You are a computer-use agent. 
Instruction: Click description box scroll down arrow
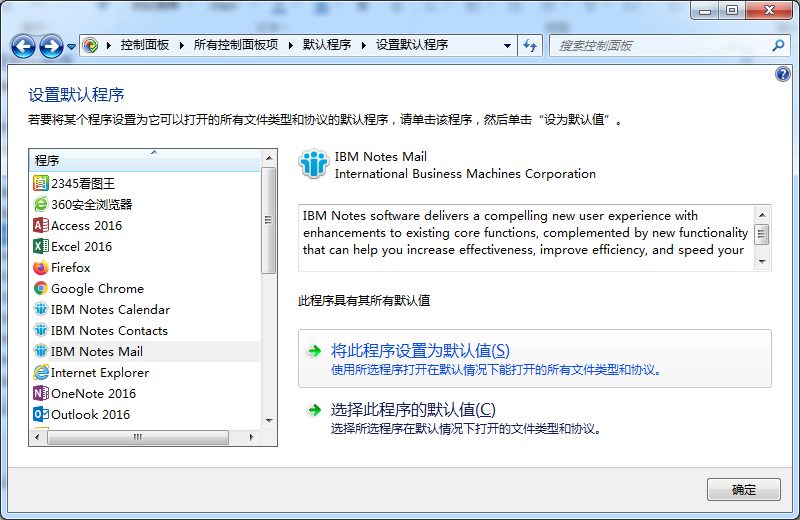762,261
